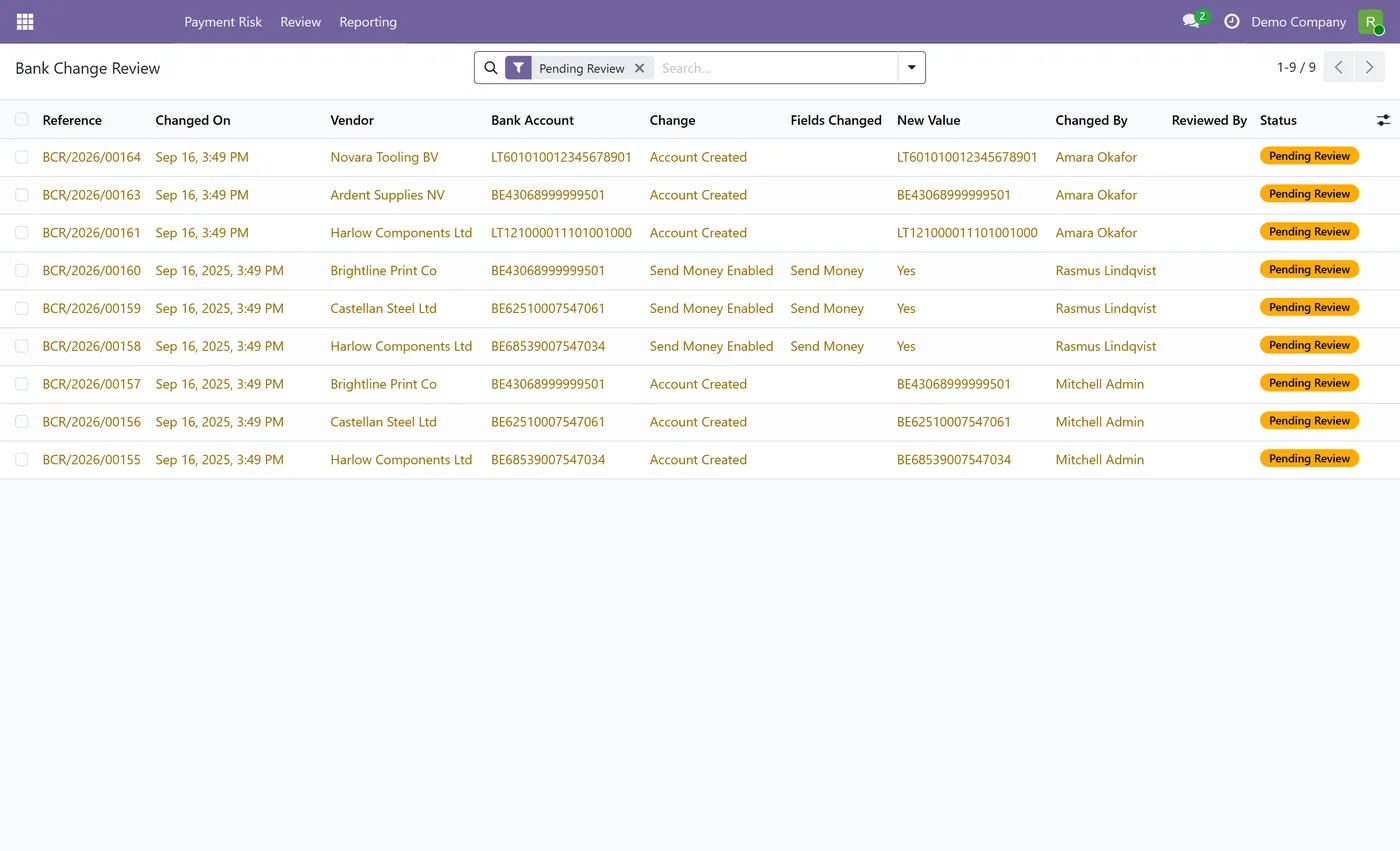Click the 1-9 / 9 pager counter
1400x851 pixels.
click(1296, 67)
